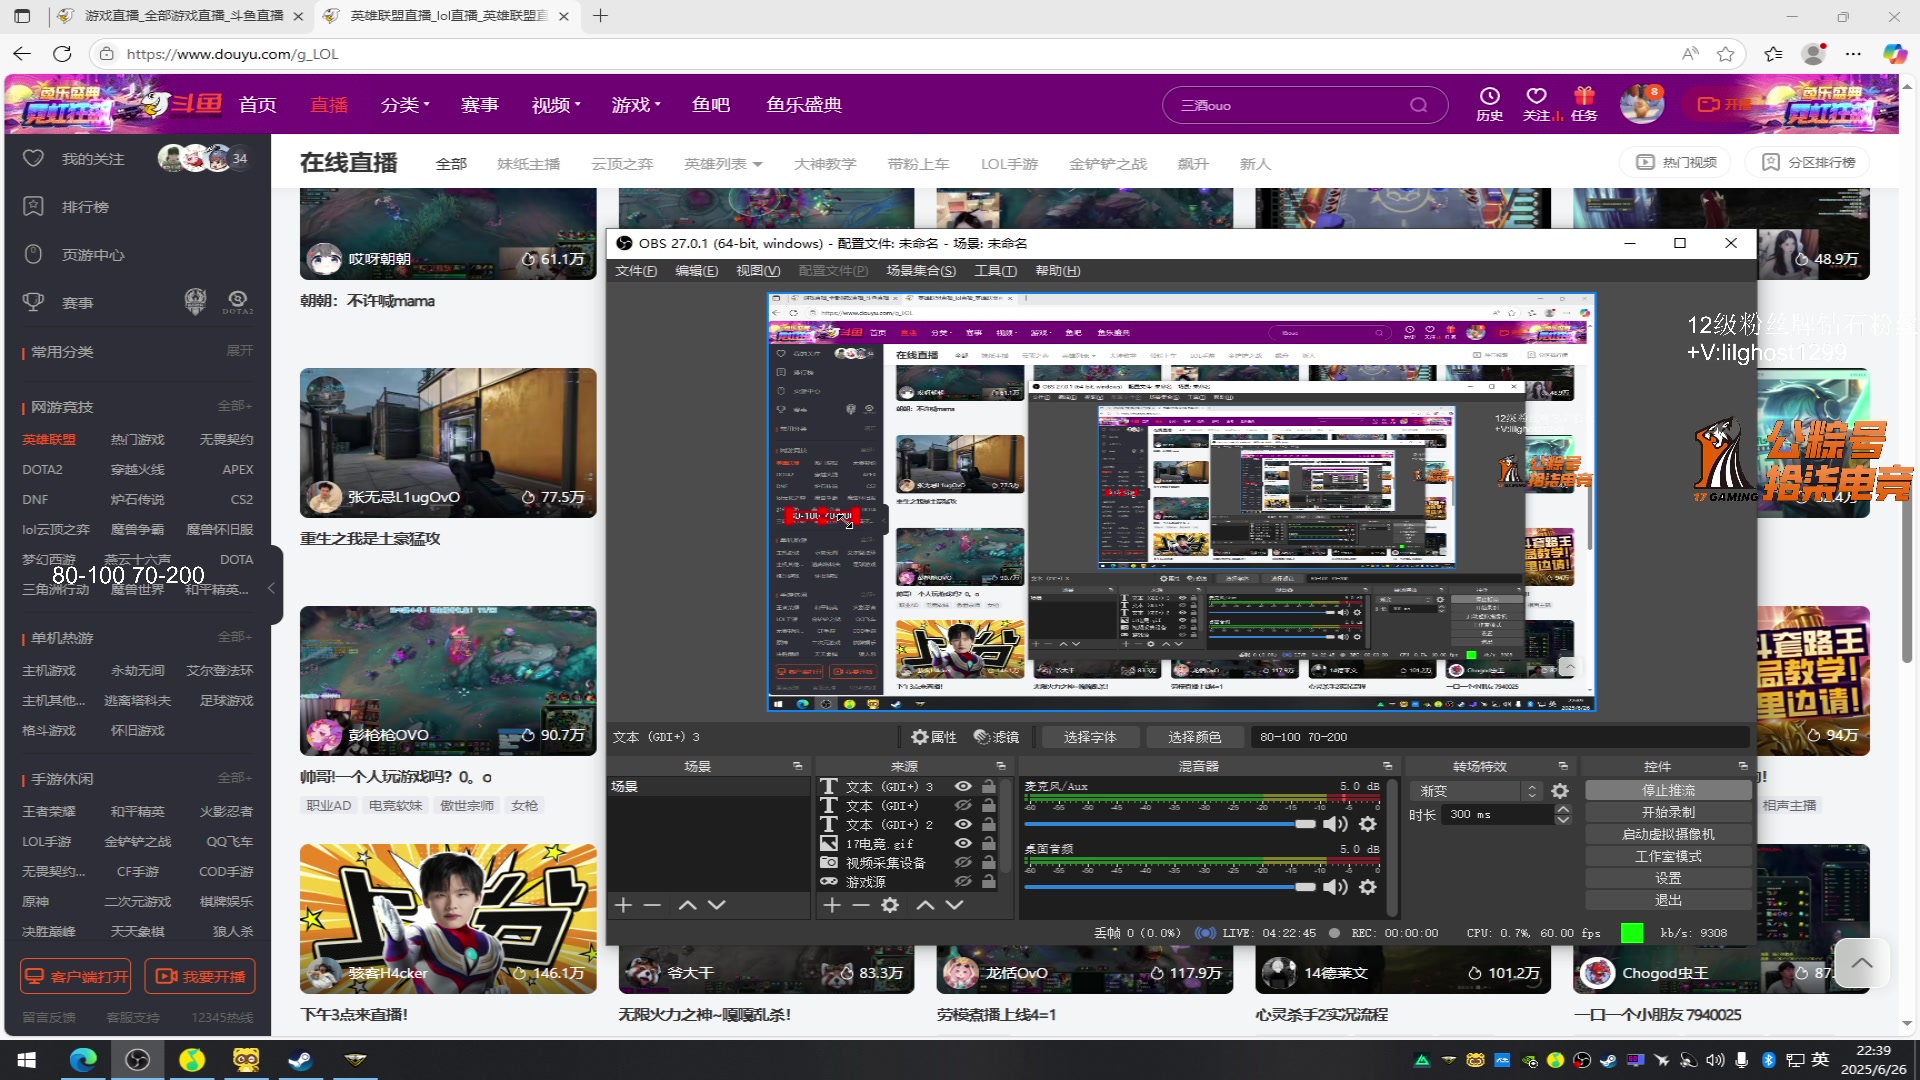Remove selected source with minus icon
The width and height of the screenshot is (1920, 1080).
(860, 905)
